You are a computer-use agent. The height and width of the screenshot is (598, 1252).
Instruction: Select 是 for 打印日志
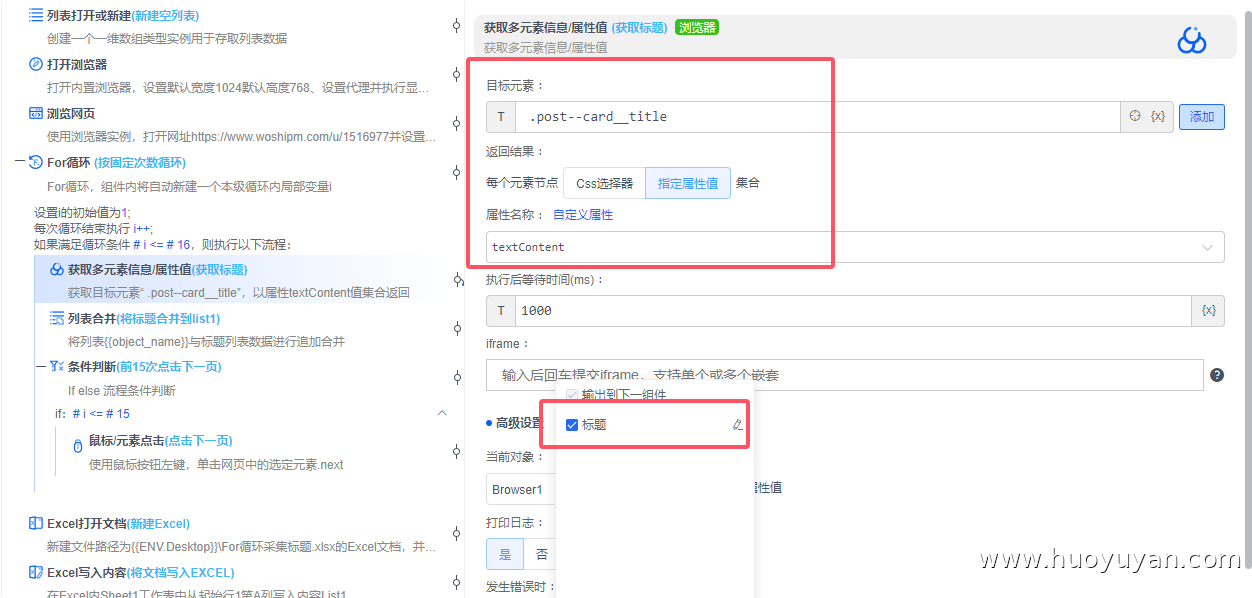pyautogui.click(x=505, y=554)
